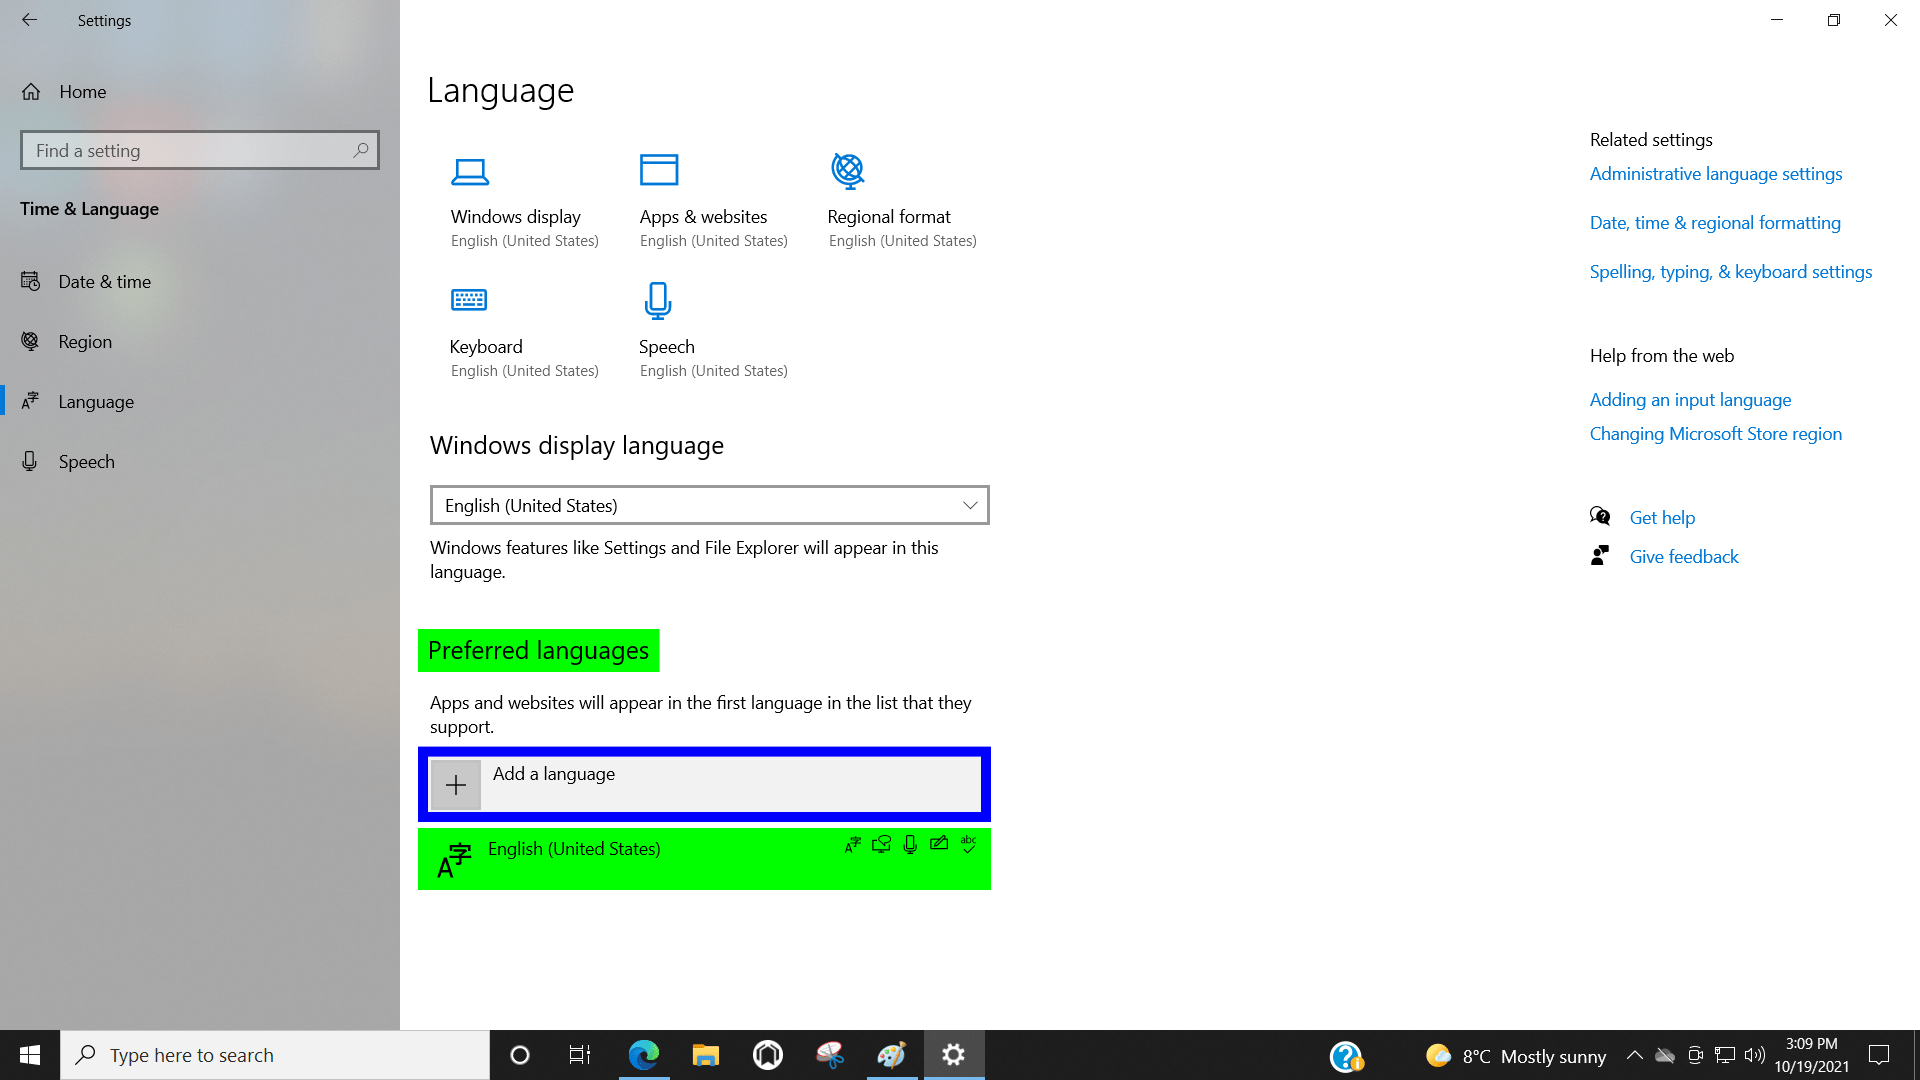Open the Paint taskbar icon

pos(892,1055)
